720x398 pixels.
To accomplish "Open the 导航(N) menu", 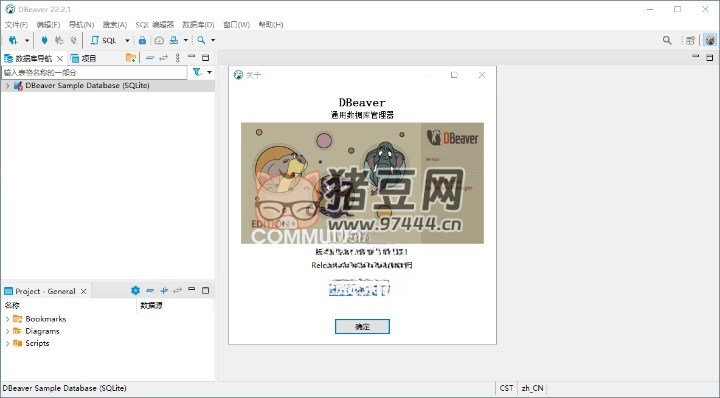I will click(x=81, y=24).
